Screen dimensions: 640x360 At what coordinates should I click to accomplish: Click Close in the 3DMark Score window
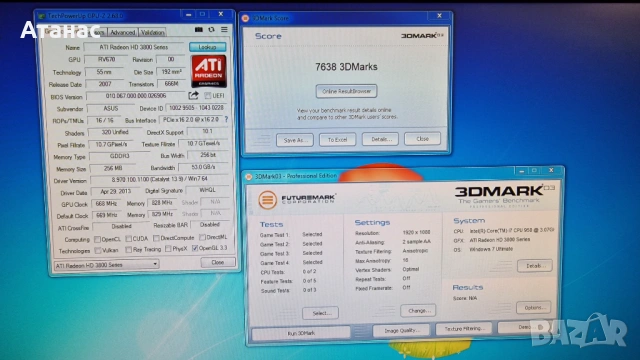(422, 139)
